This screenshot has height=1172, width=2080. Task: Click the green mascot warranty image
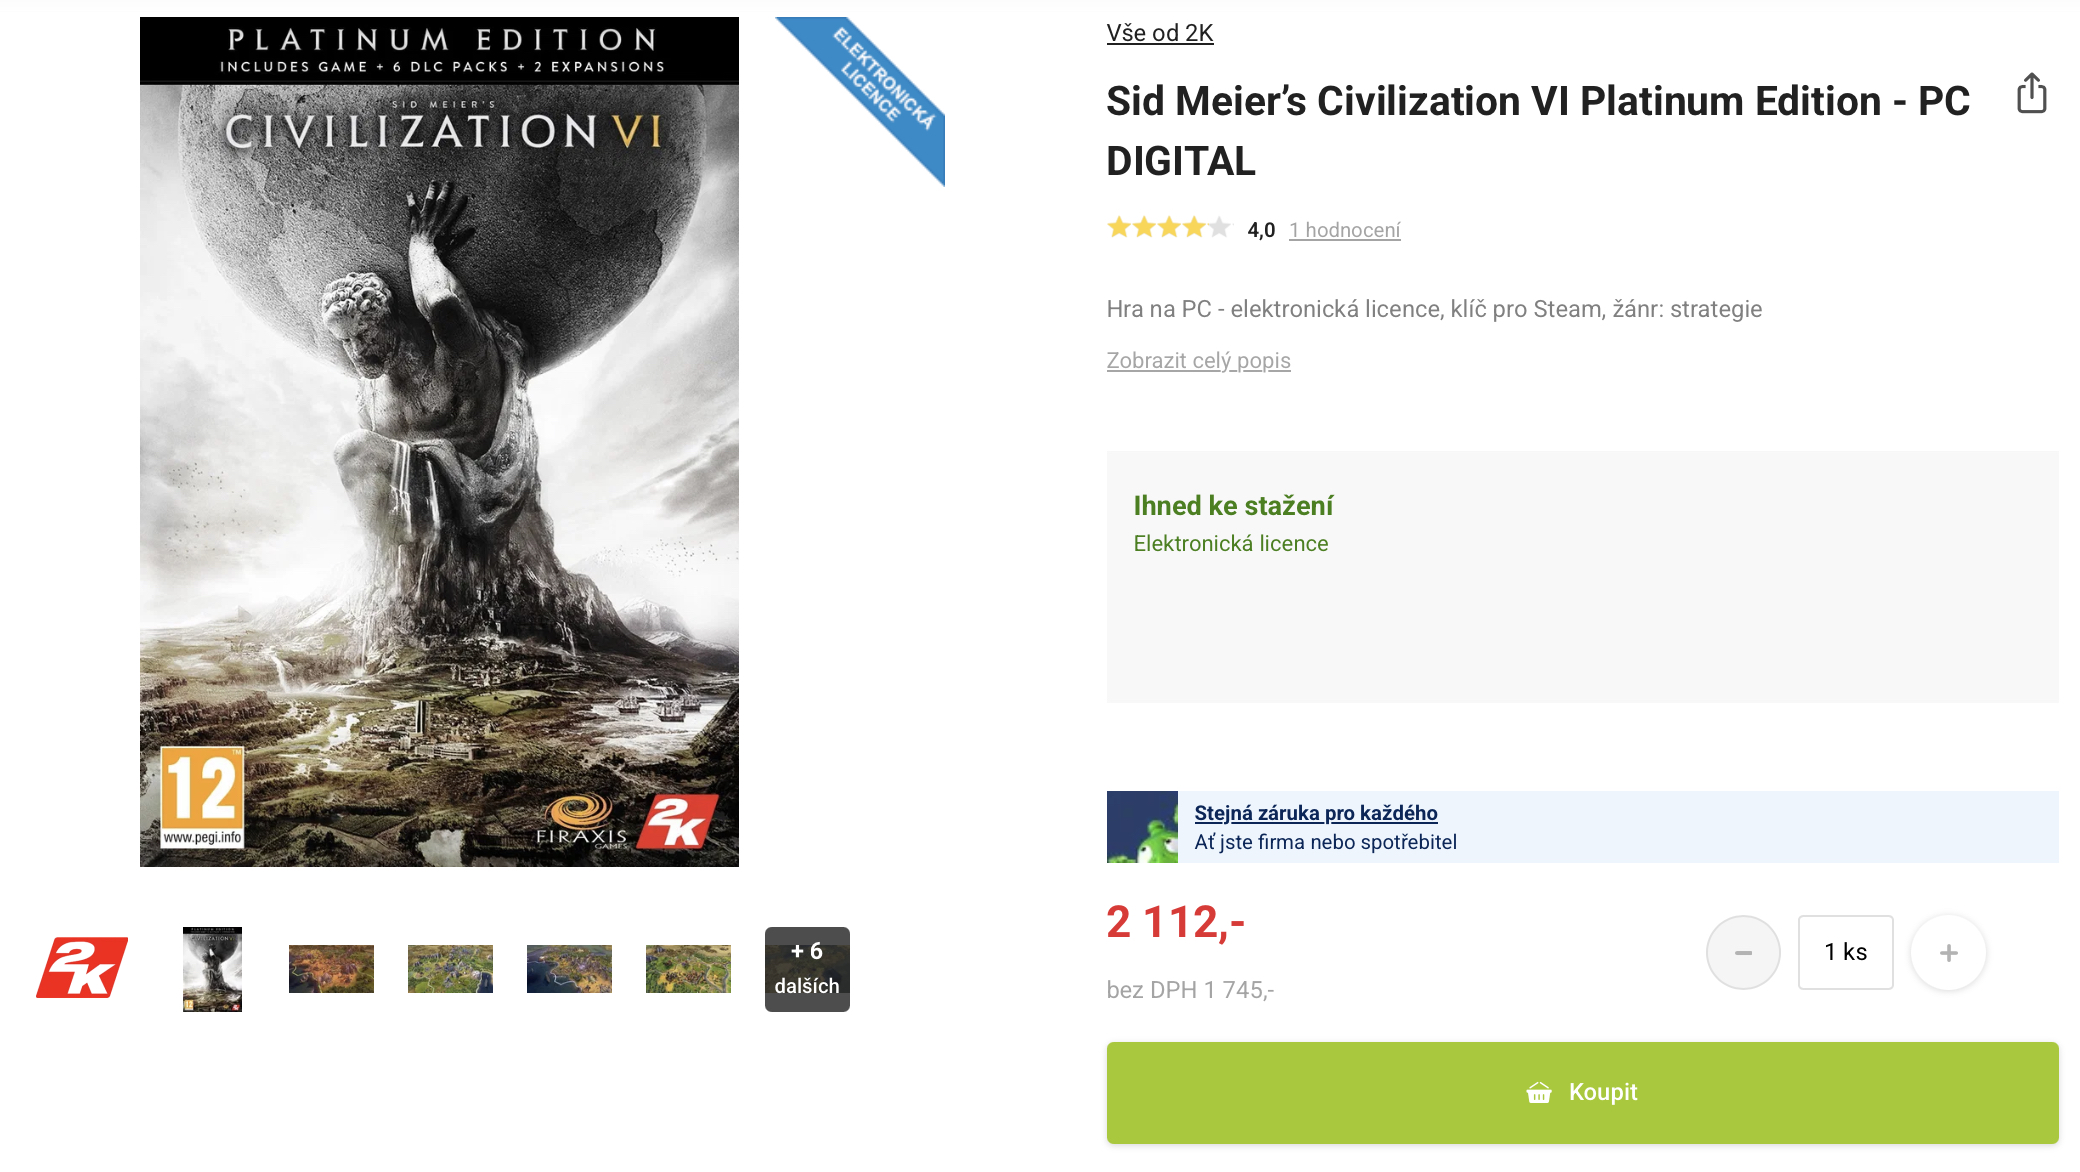(1142, 827)
